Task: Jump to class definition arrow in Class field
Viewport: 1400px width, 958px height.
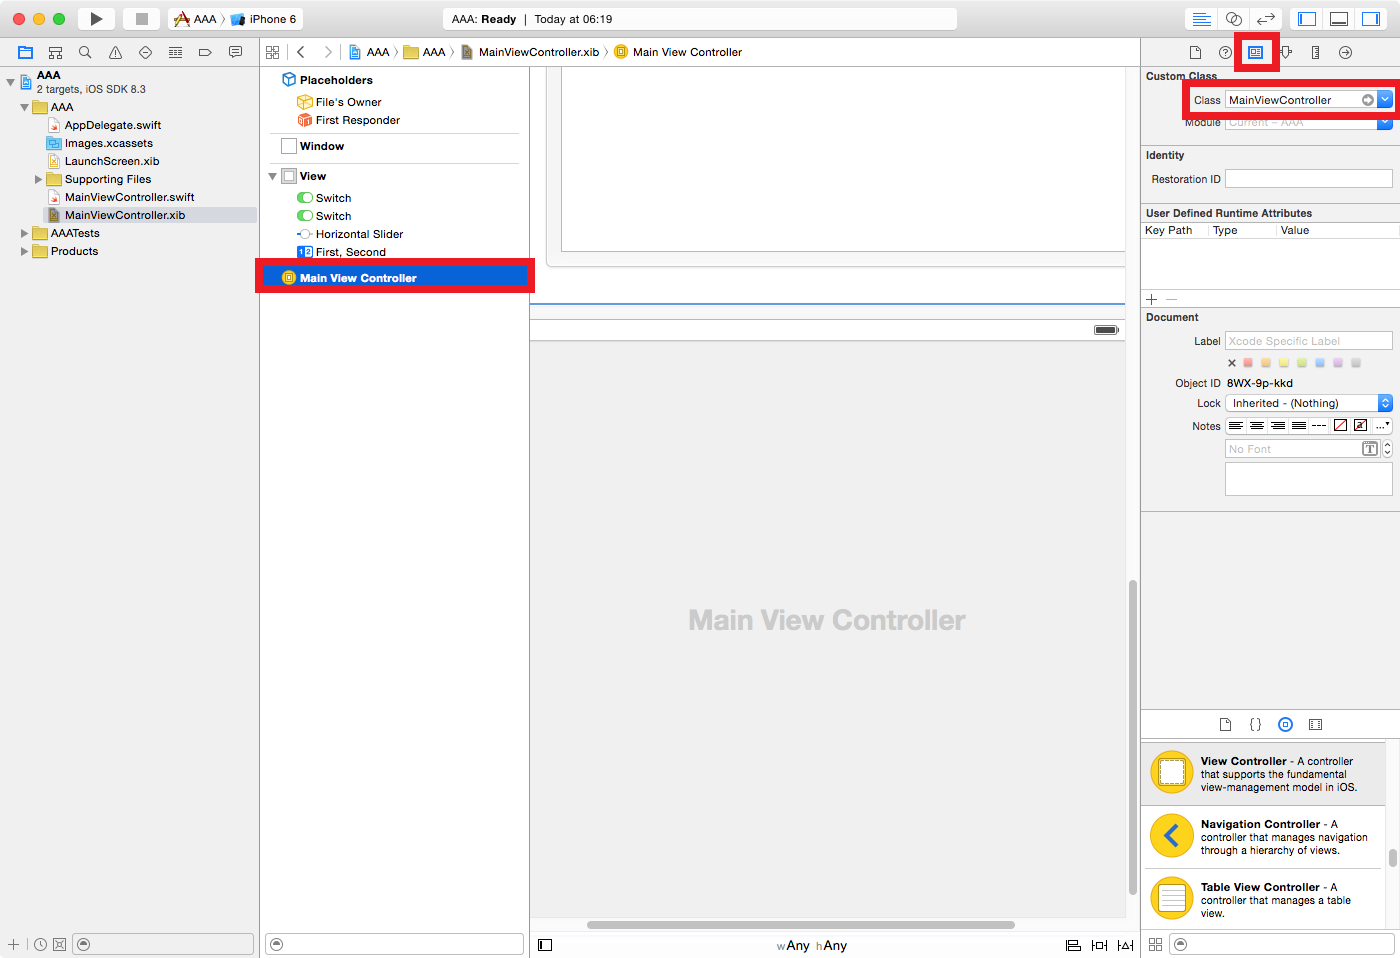Action: [1367, 100]
